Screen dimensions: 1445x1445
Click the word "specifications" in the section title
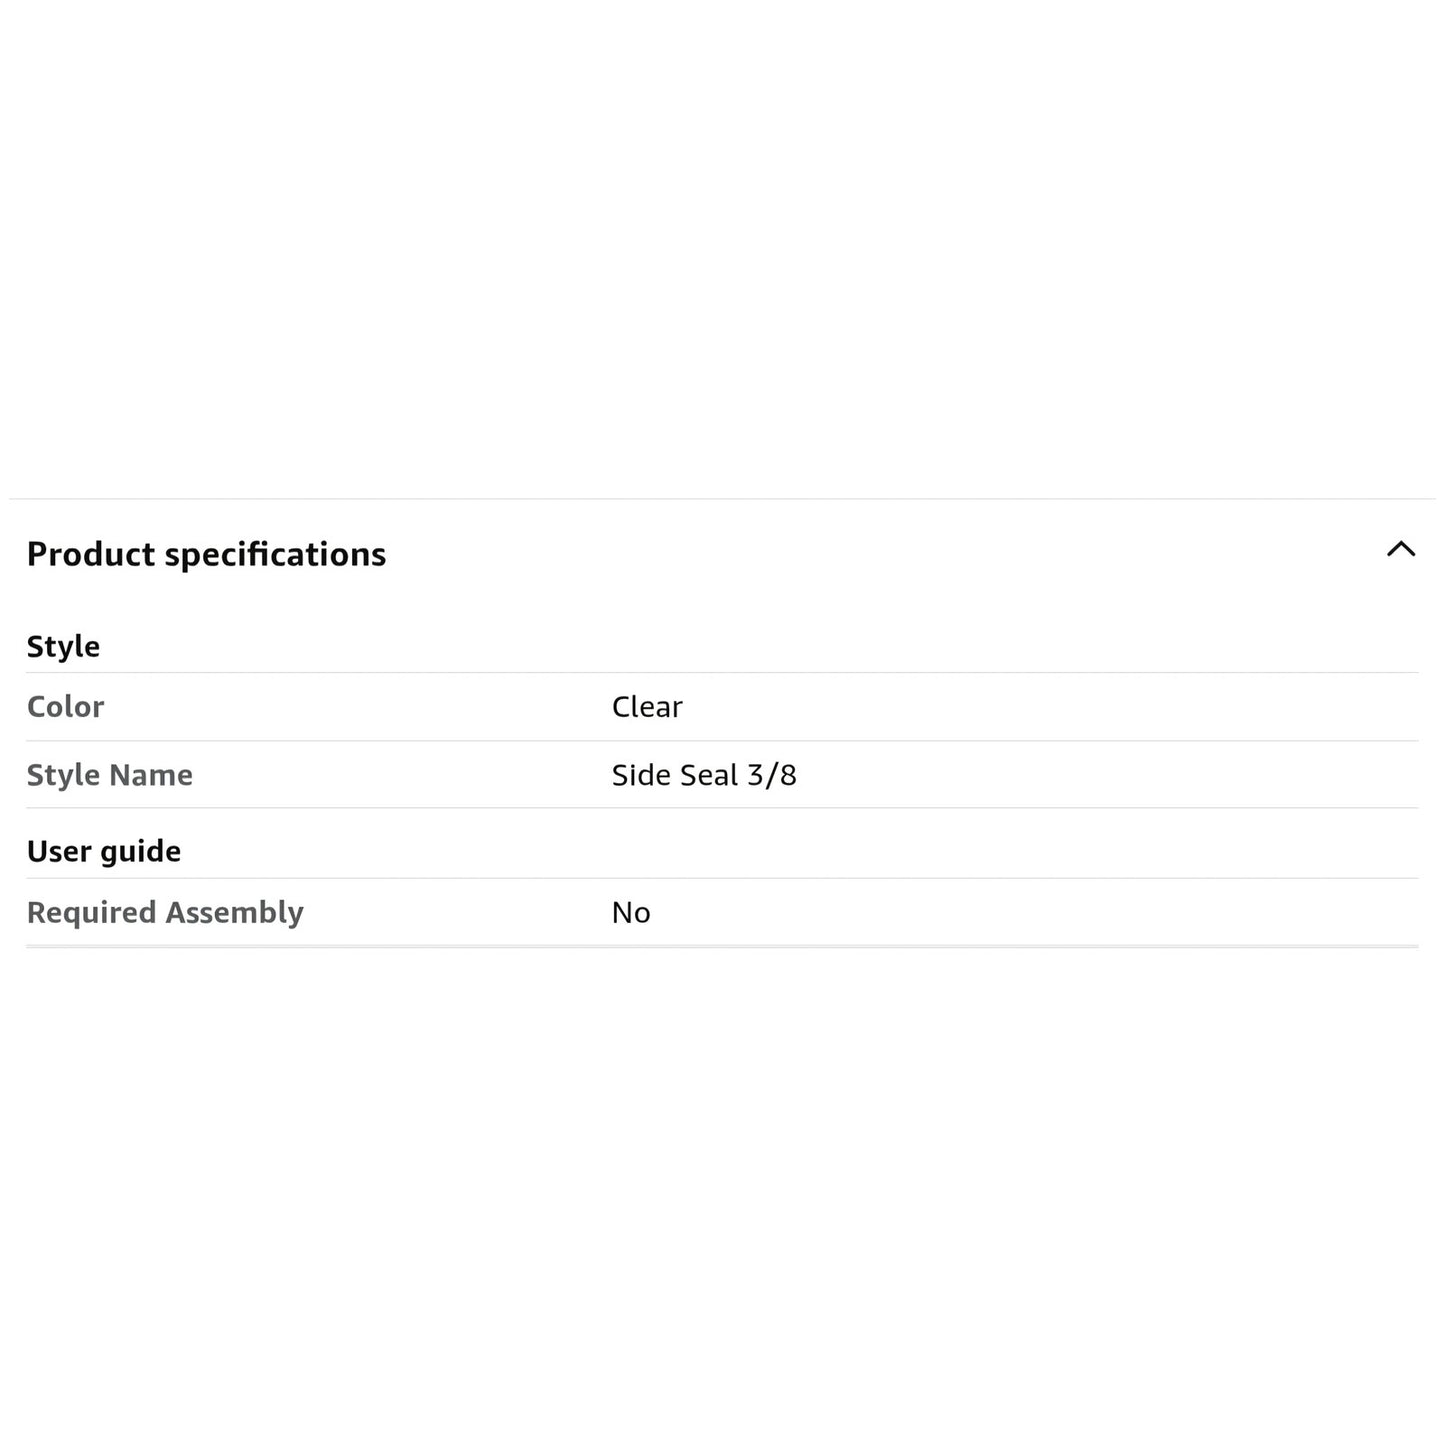click(275, 554)
